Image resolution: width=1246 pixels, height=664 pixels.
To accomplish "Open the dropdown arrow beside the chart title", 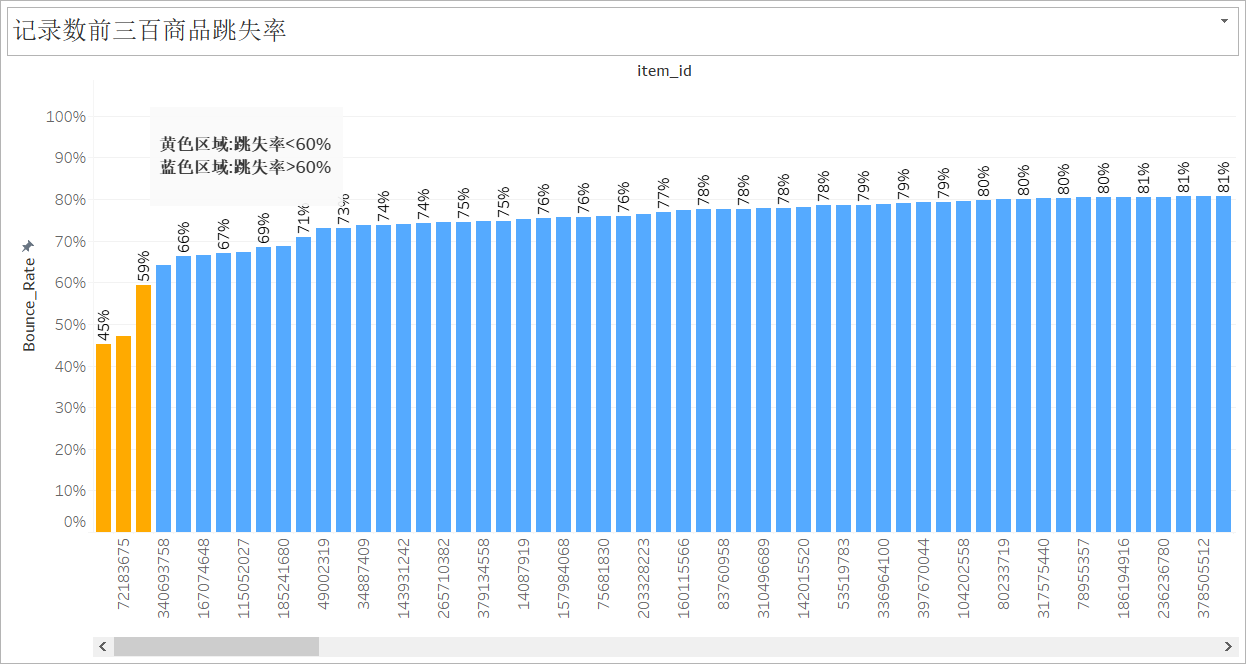I will 1225,21.
